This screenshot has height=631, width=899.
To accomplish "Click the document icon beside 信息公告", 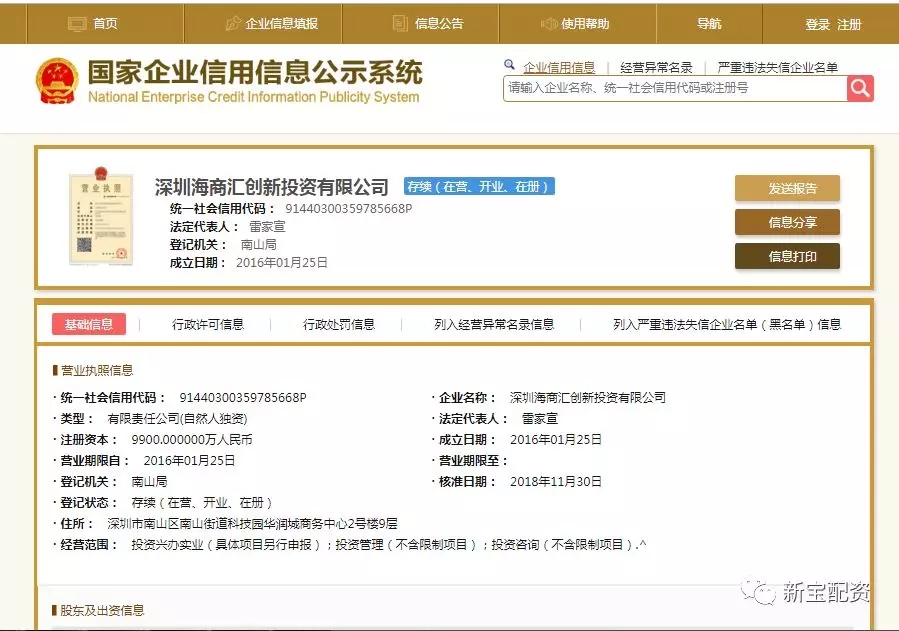I will [x=400, y=23].
